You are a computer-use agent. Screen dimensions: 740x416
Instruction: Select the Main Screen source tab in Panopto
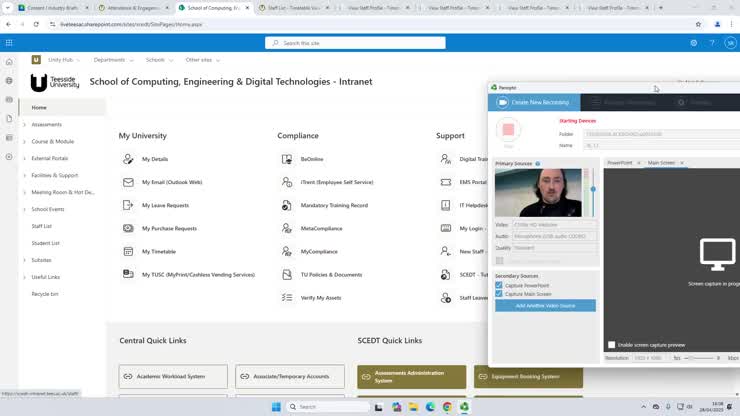[x=661, y=163]
